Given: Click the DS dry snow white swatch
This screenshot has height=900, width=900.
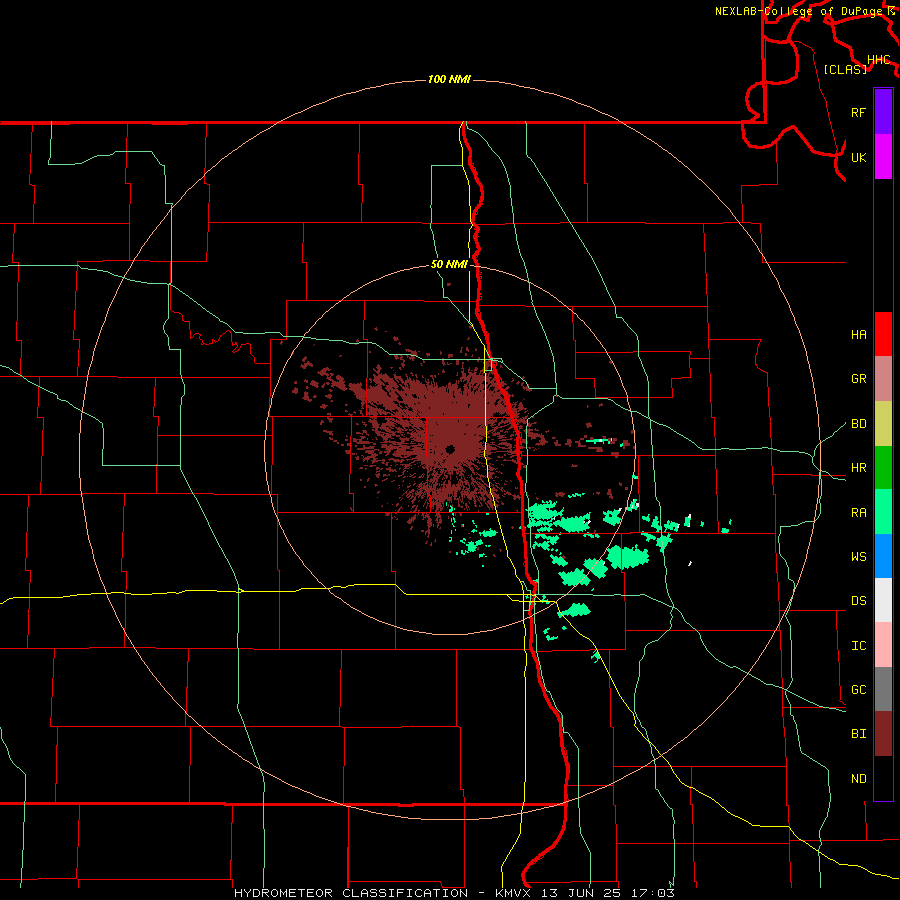Looking at the screenshot, I should [x=883, y=600].
